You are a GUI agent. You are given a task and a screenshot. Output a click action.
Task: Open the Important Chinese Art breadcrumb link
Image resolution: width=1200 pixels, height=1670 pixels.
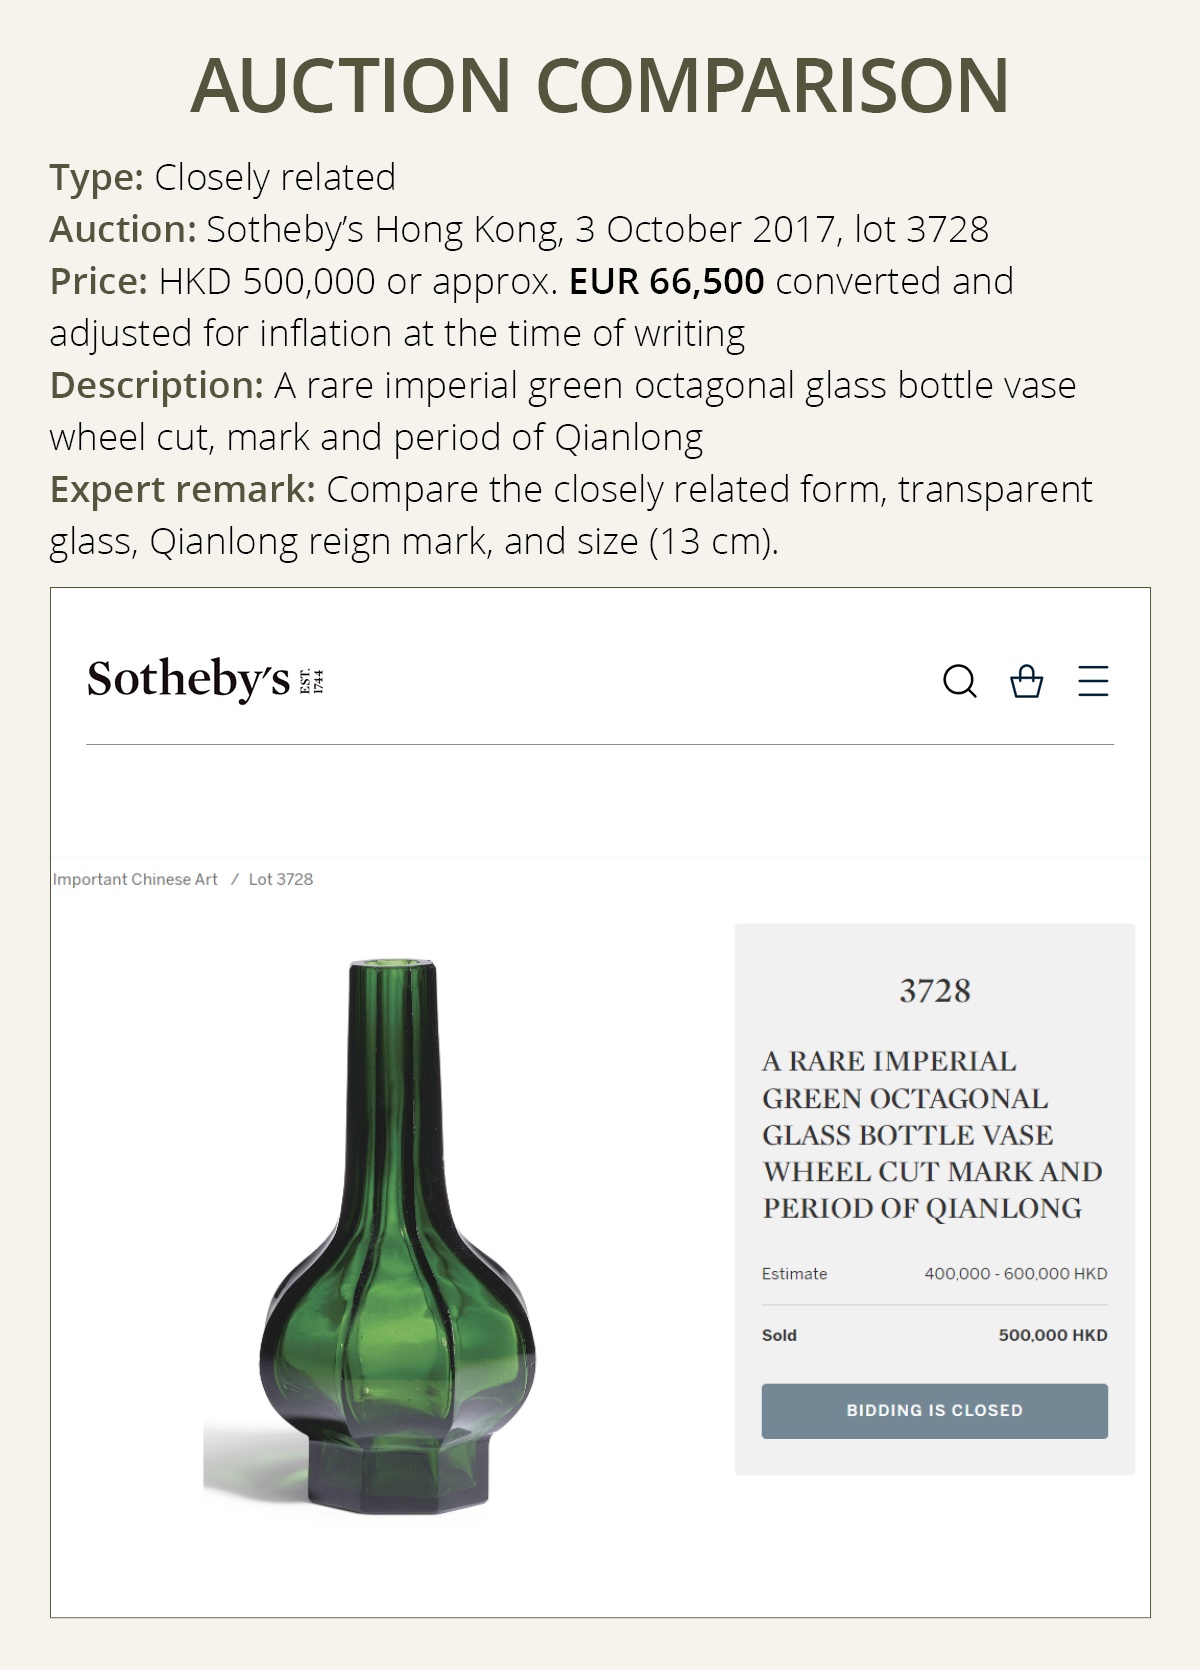click(x=134, y=879)
